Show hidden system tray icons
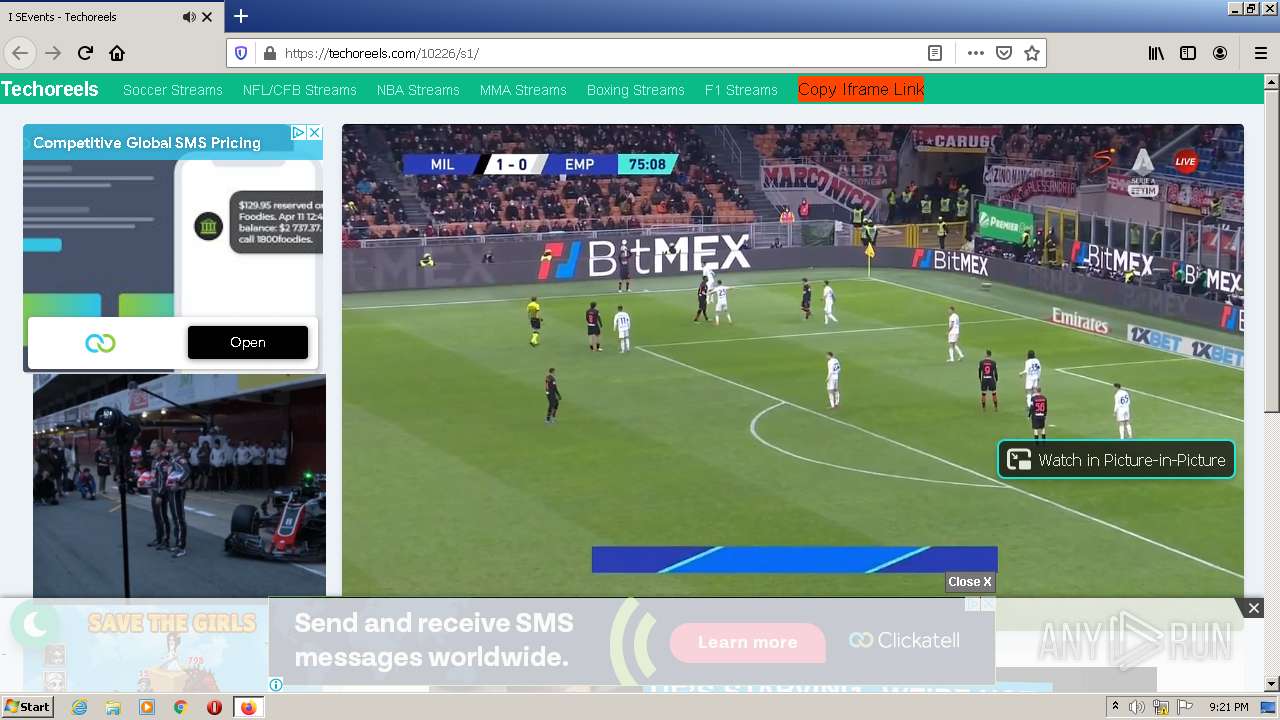The height and width of the screenshot is (720, 1280). click(1115, 707)
